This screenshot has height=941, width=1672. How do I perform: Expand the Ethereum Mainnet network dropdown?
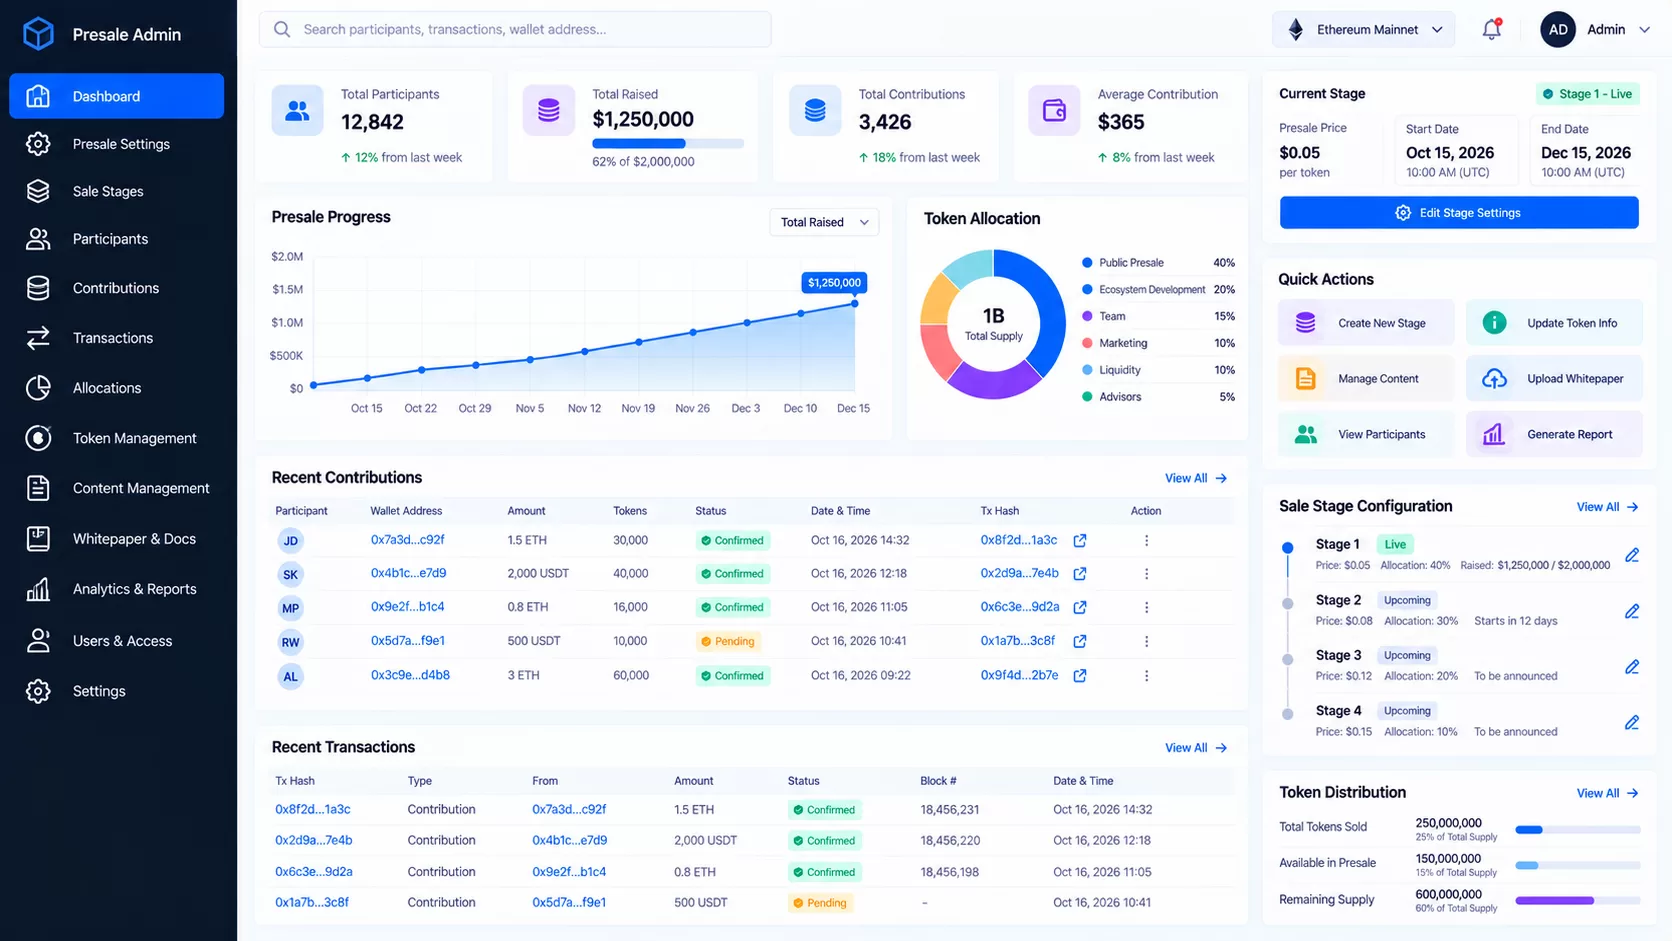1364,29
